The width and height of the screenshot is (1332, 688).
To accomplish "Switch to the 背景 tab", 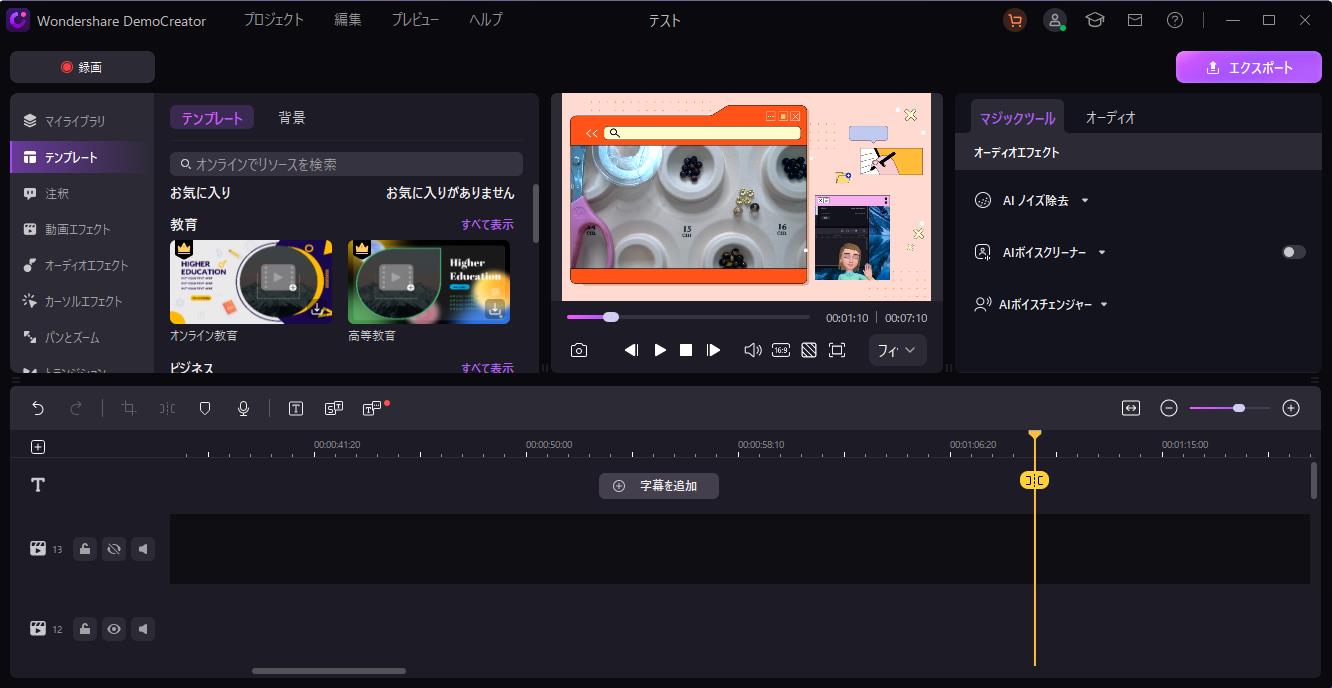I will pyautogui.click(x=292, y=117).
